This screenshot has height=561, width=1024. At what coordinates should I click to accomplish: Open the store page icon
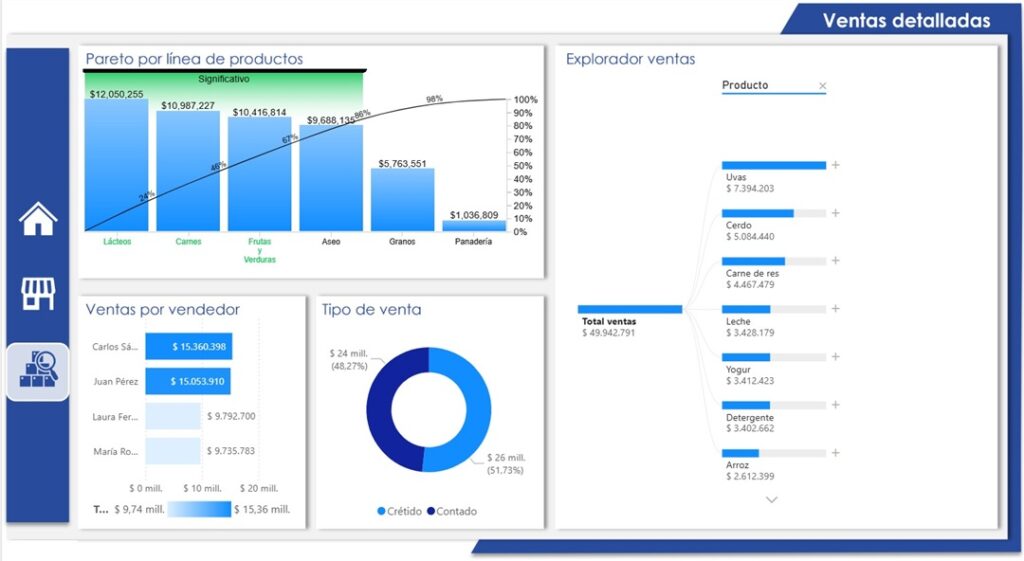point(38,293)
